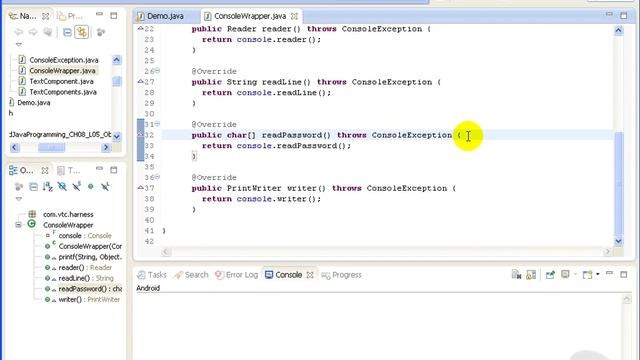Collapse All in the Outline toolbar
This screenshot has height=360, width=640.
(x=33, y=187)
